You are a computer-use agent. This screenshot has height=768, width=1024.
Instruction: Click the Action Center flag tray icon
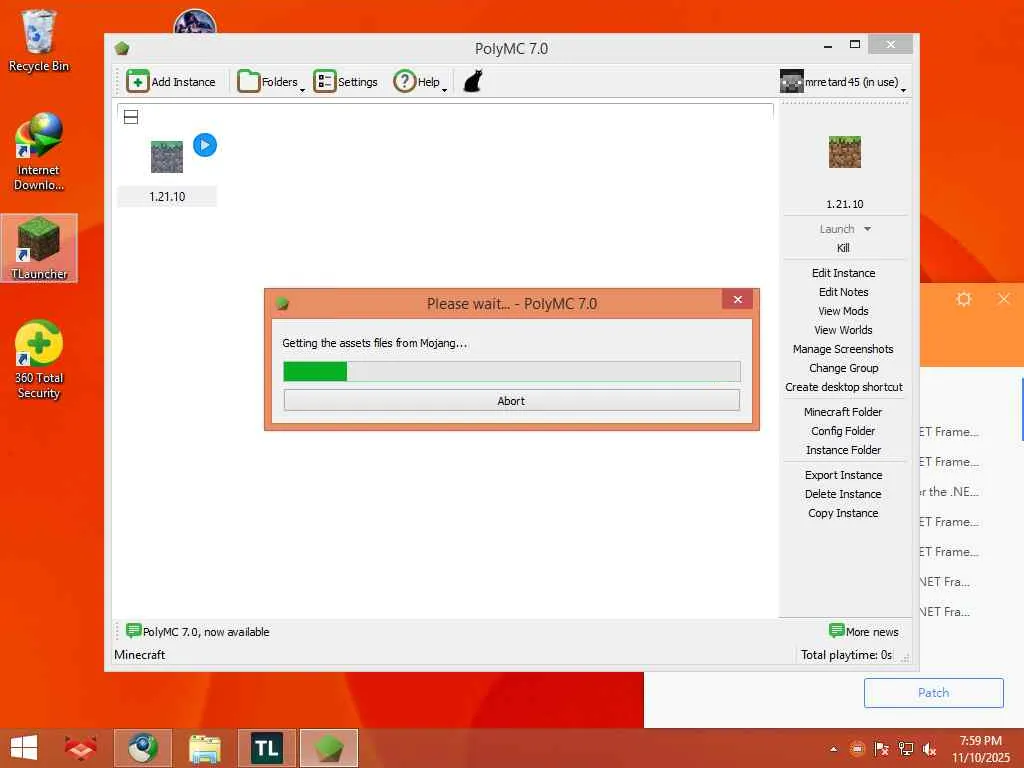pyautogui.click(x=881, y=749)
